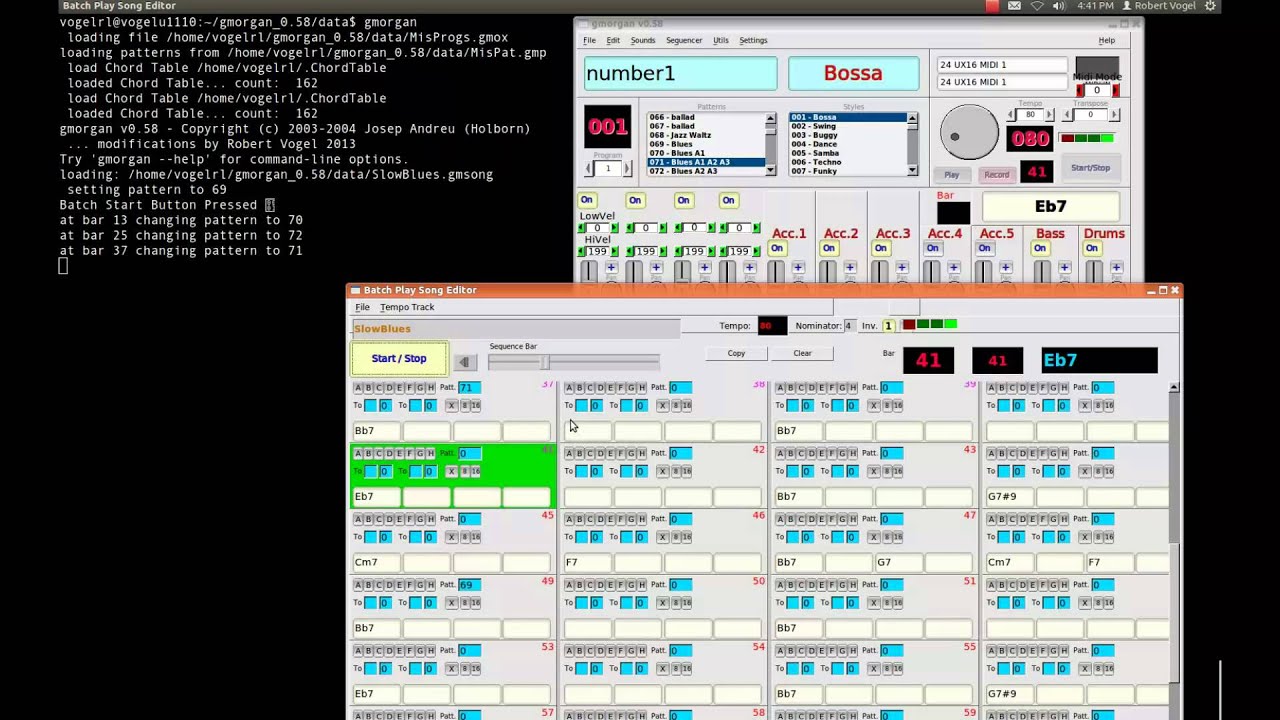Click the Clear button

[x=802, y=353]
